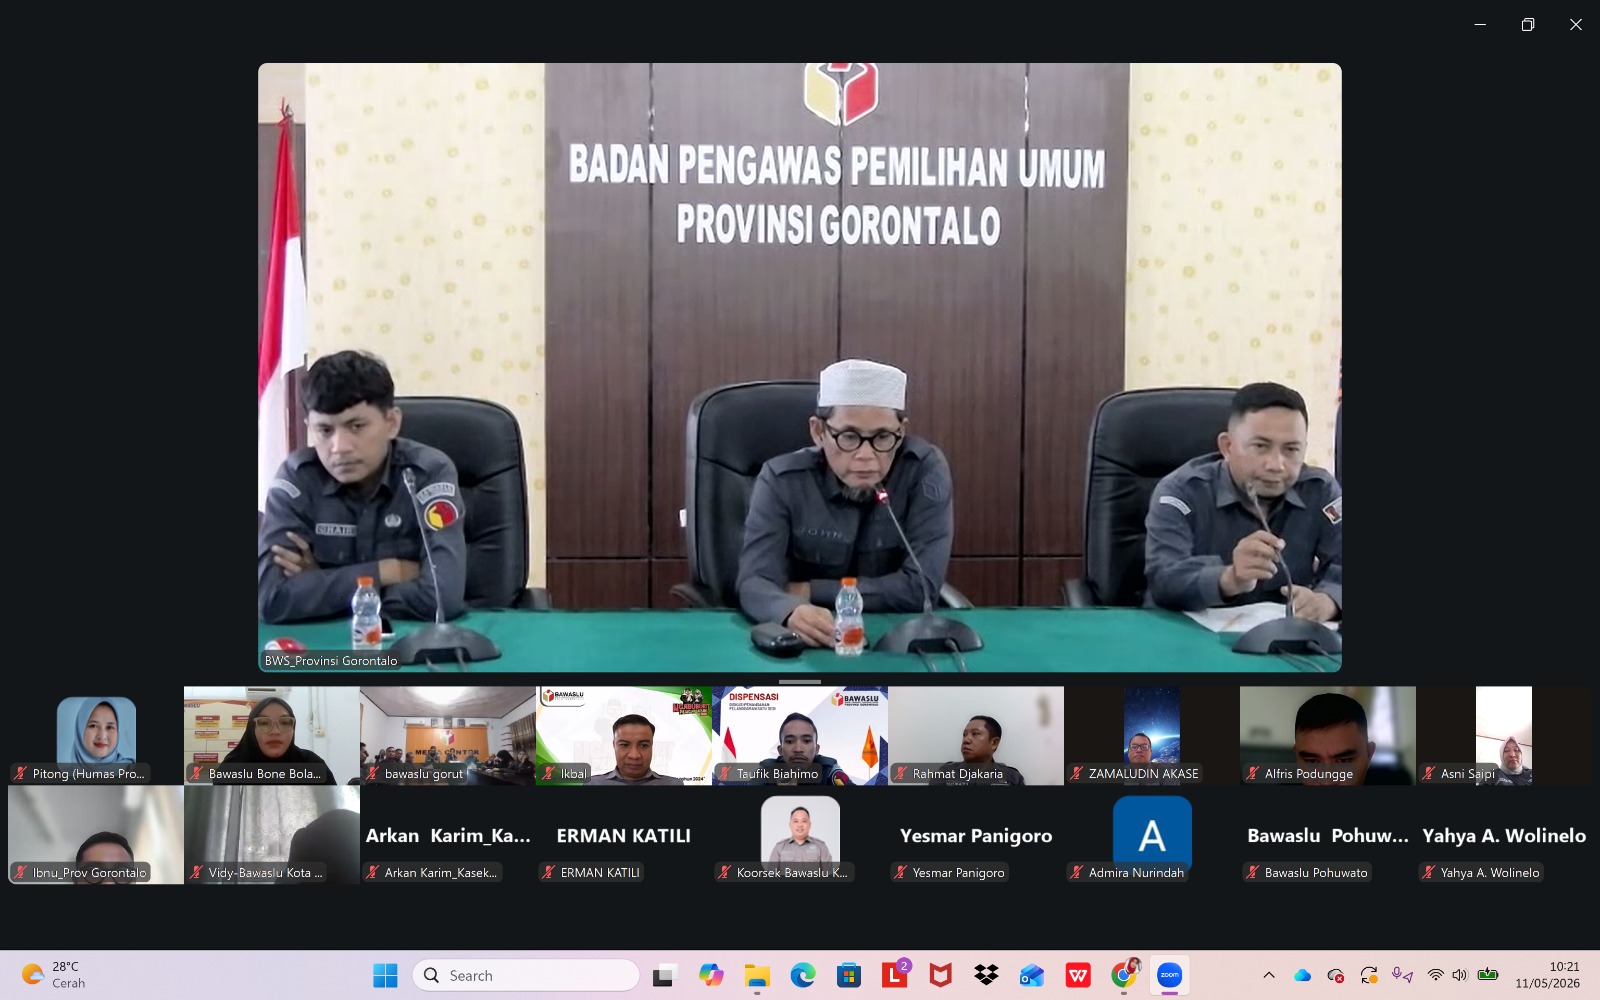Click the handle bar between speaker and gallery
Viewport: 1600px width, 1000px height.
(800, 682)
